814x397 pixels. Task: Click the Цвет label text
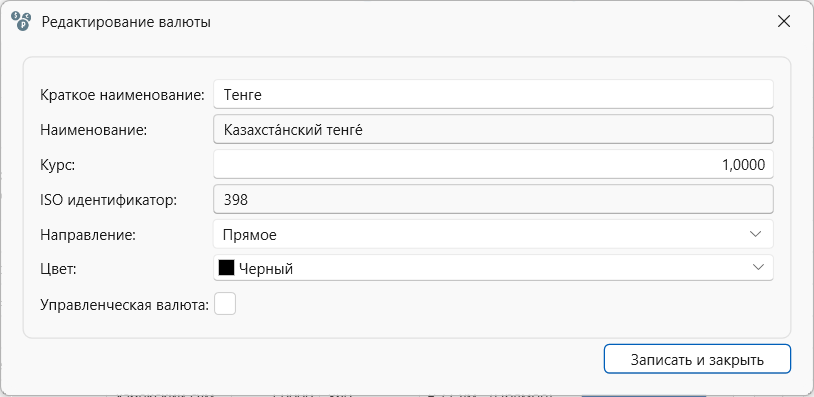pyautogui.click(x=58, y=269)
